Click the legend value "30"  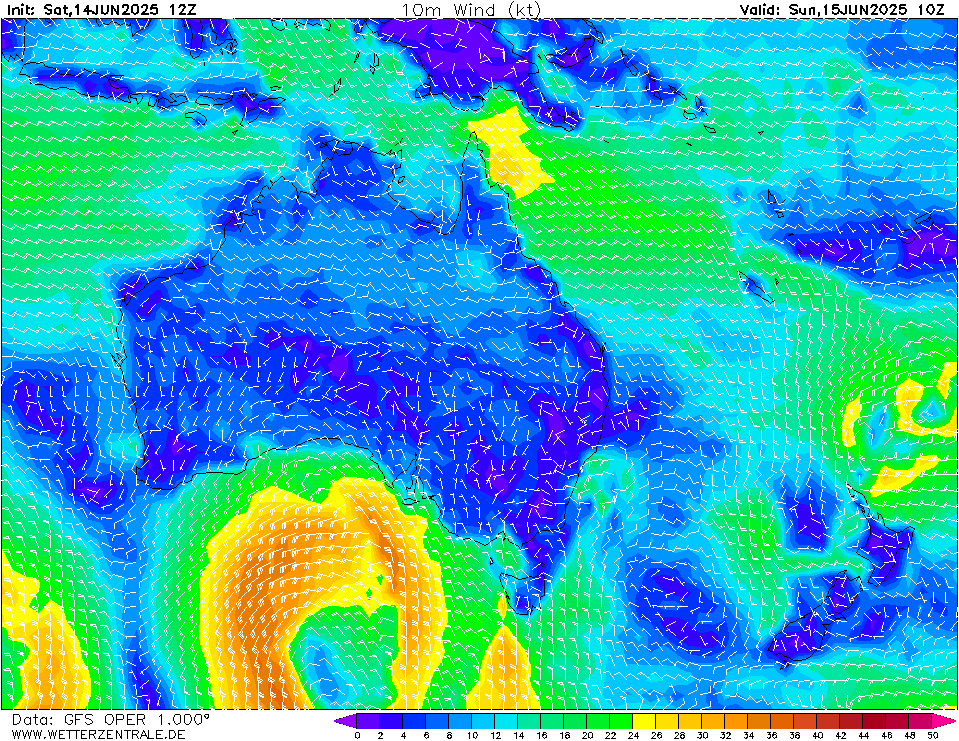702,735
